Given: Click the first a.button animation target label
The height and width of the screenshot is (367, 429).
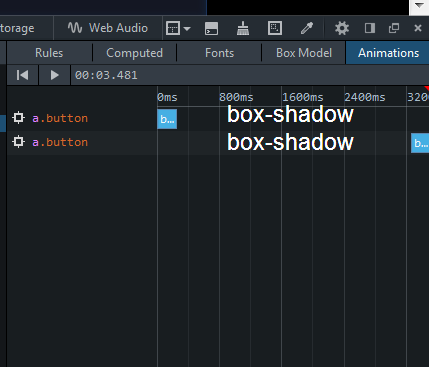Looking at the screenshot, I should click(x=60, y=118).
